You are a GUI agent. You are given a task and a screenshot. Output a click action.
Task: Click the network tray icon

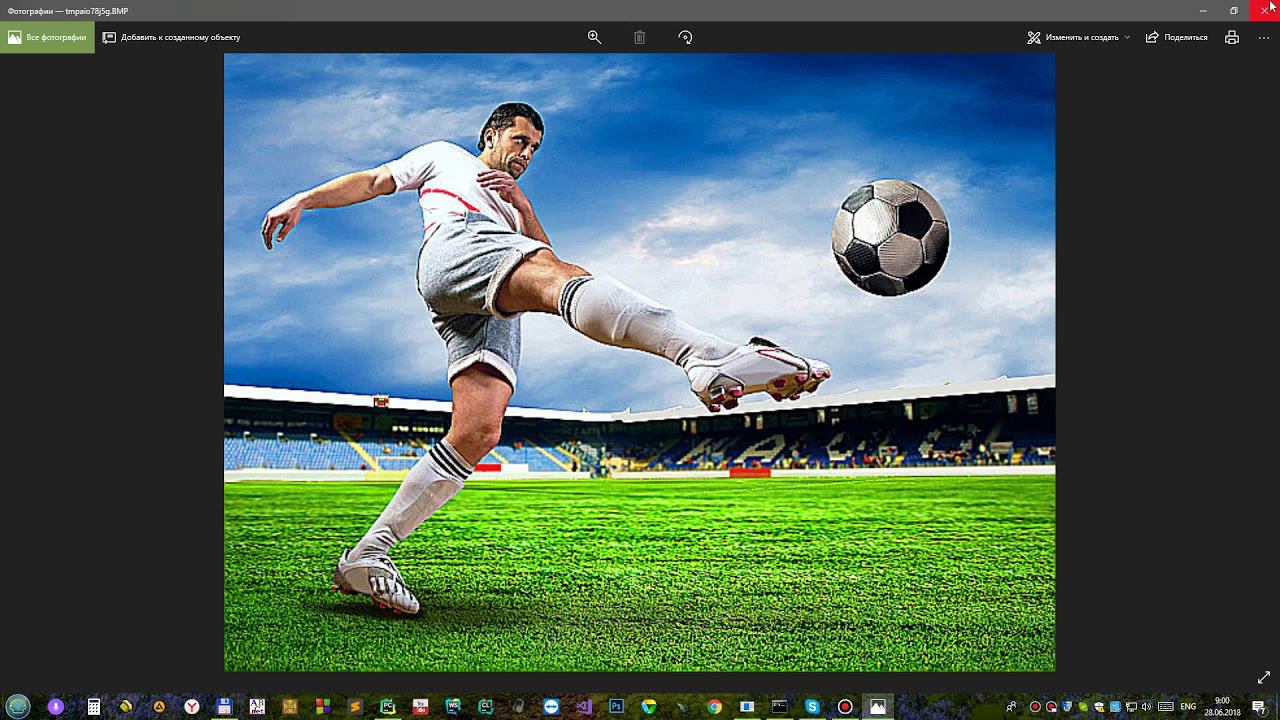[x=1132, y=707]
